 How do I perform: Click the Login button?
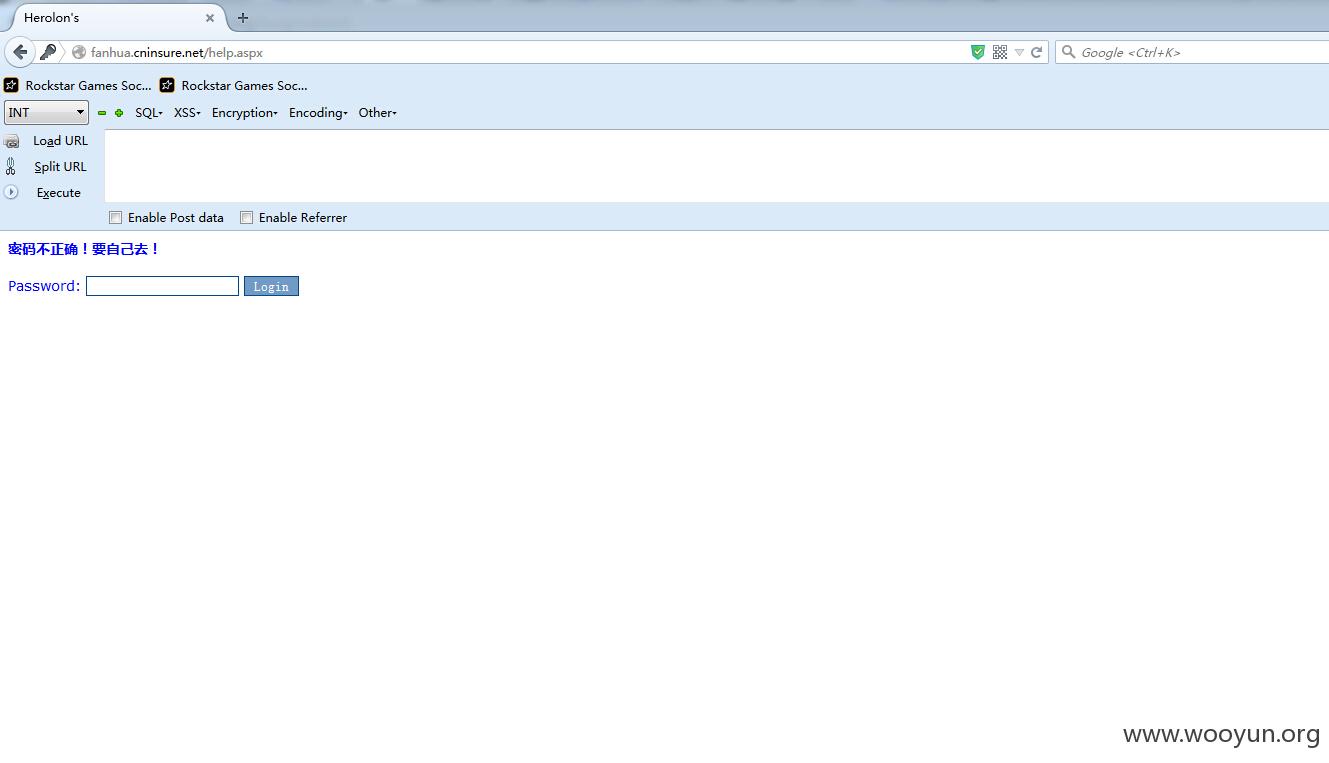pyautogui.click(x=271, y=286)
